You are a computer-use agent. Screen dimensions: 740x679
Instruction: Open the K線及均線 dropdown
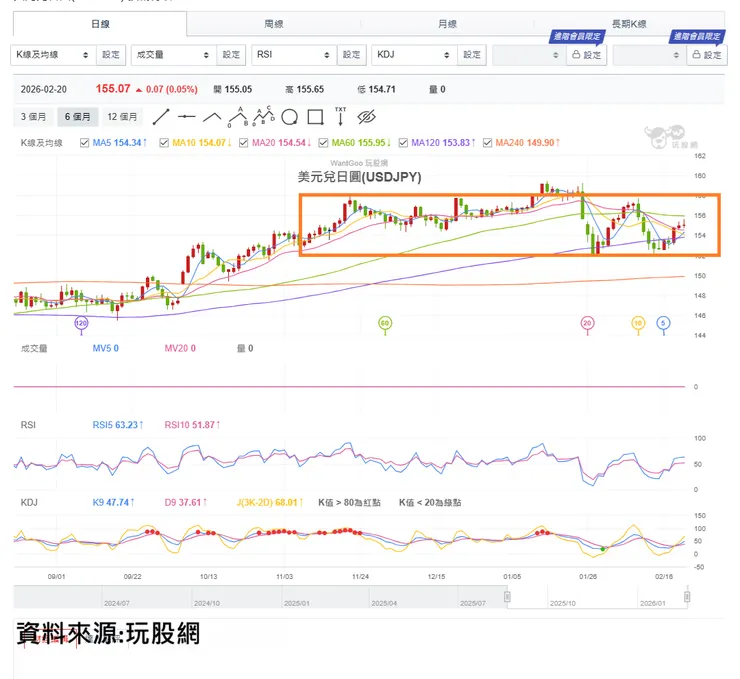[x=53, y=55]
